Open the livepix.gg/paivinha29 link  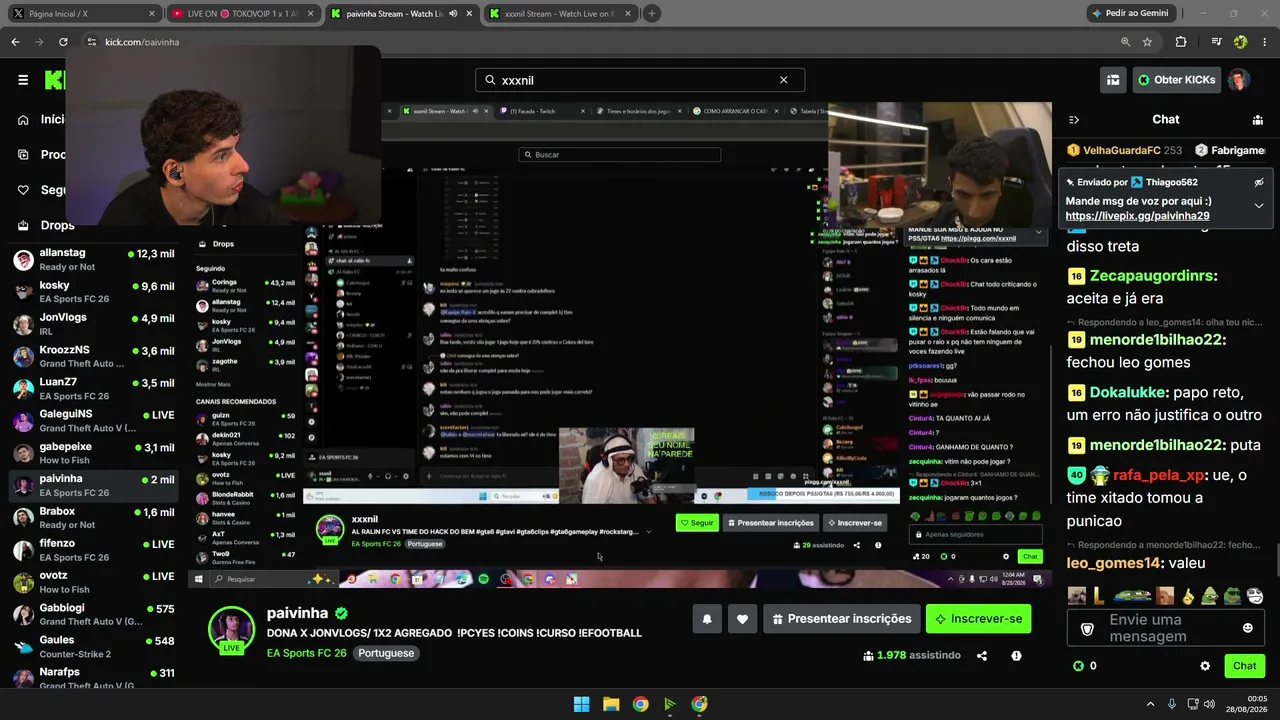[1137, 216]
